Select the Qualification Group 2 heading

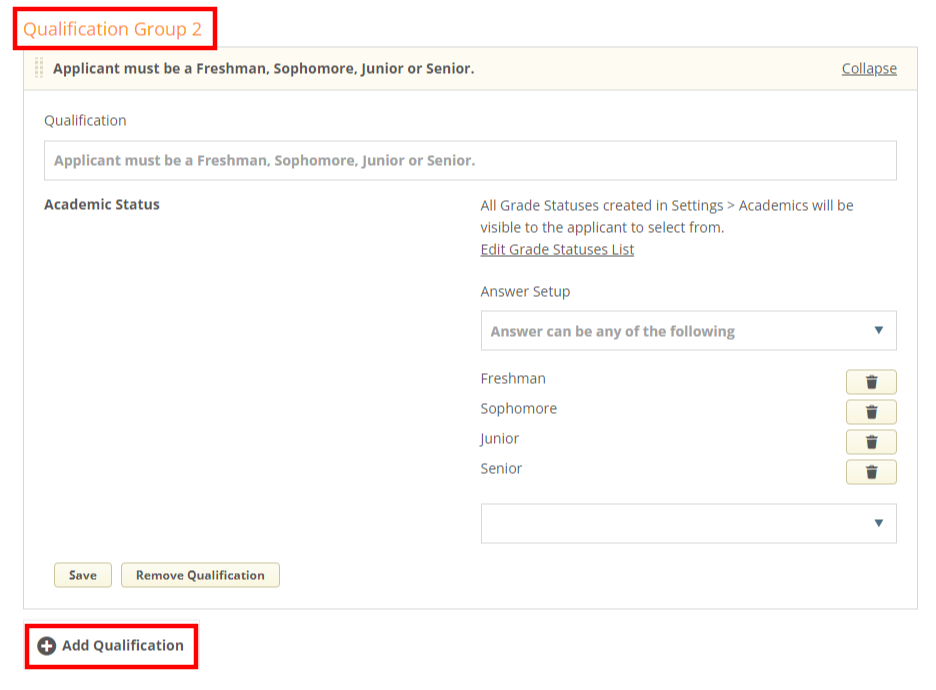113,29
